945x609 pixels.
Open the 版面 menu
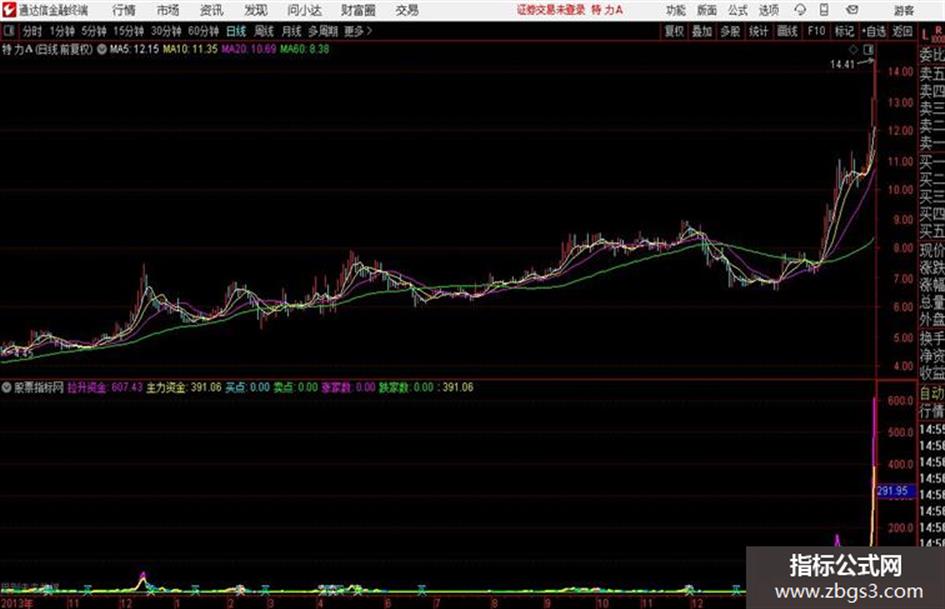(706, 10)
